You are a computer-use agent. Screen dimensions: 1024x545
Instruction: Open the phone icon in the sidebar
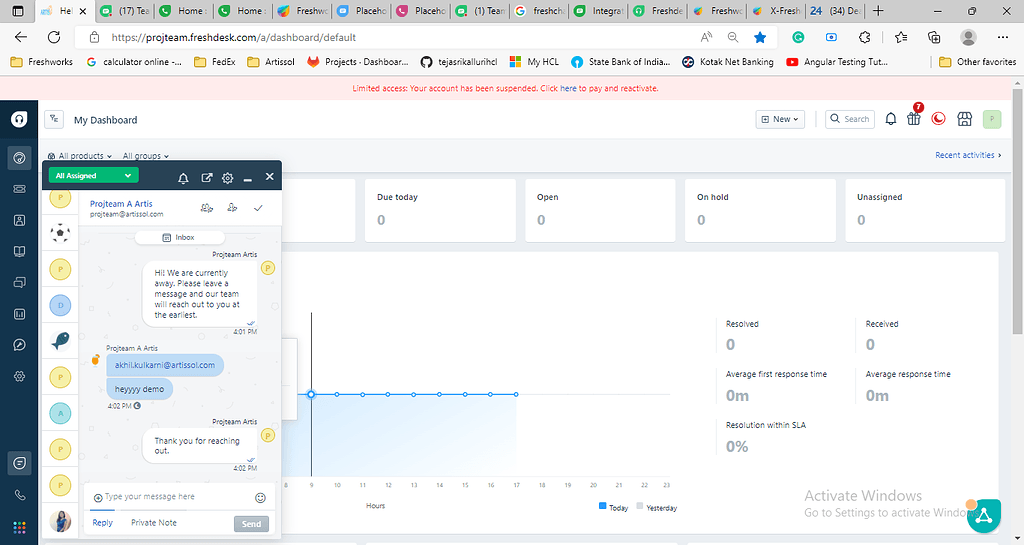[19, 495]
